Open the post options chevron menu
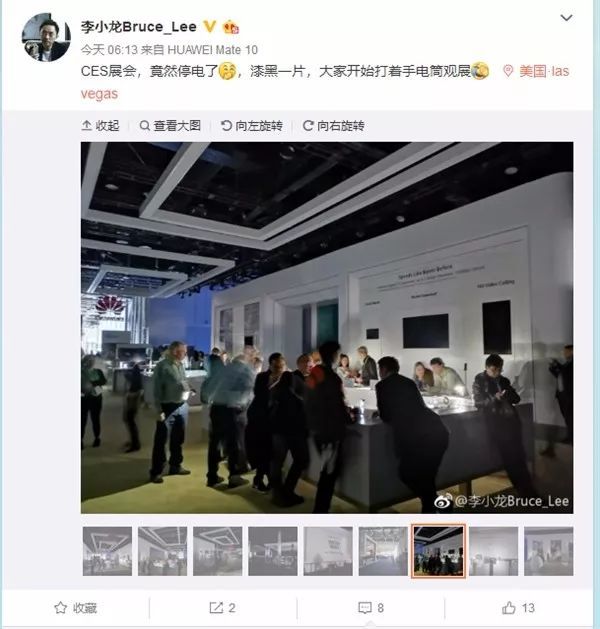The height and width of the screenshot is (629, 600). tap(566, 18)
